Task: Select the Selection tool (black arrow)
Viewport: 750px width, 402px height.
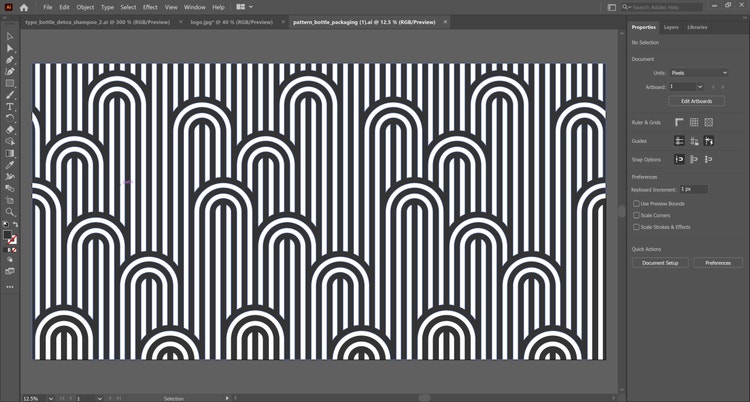Action: (x=10, y=37)
